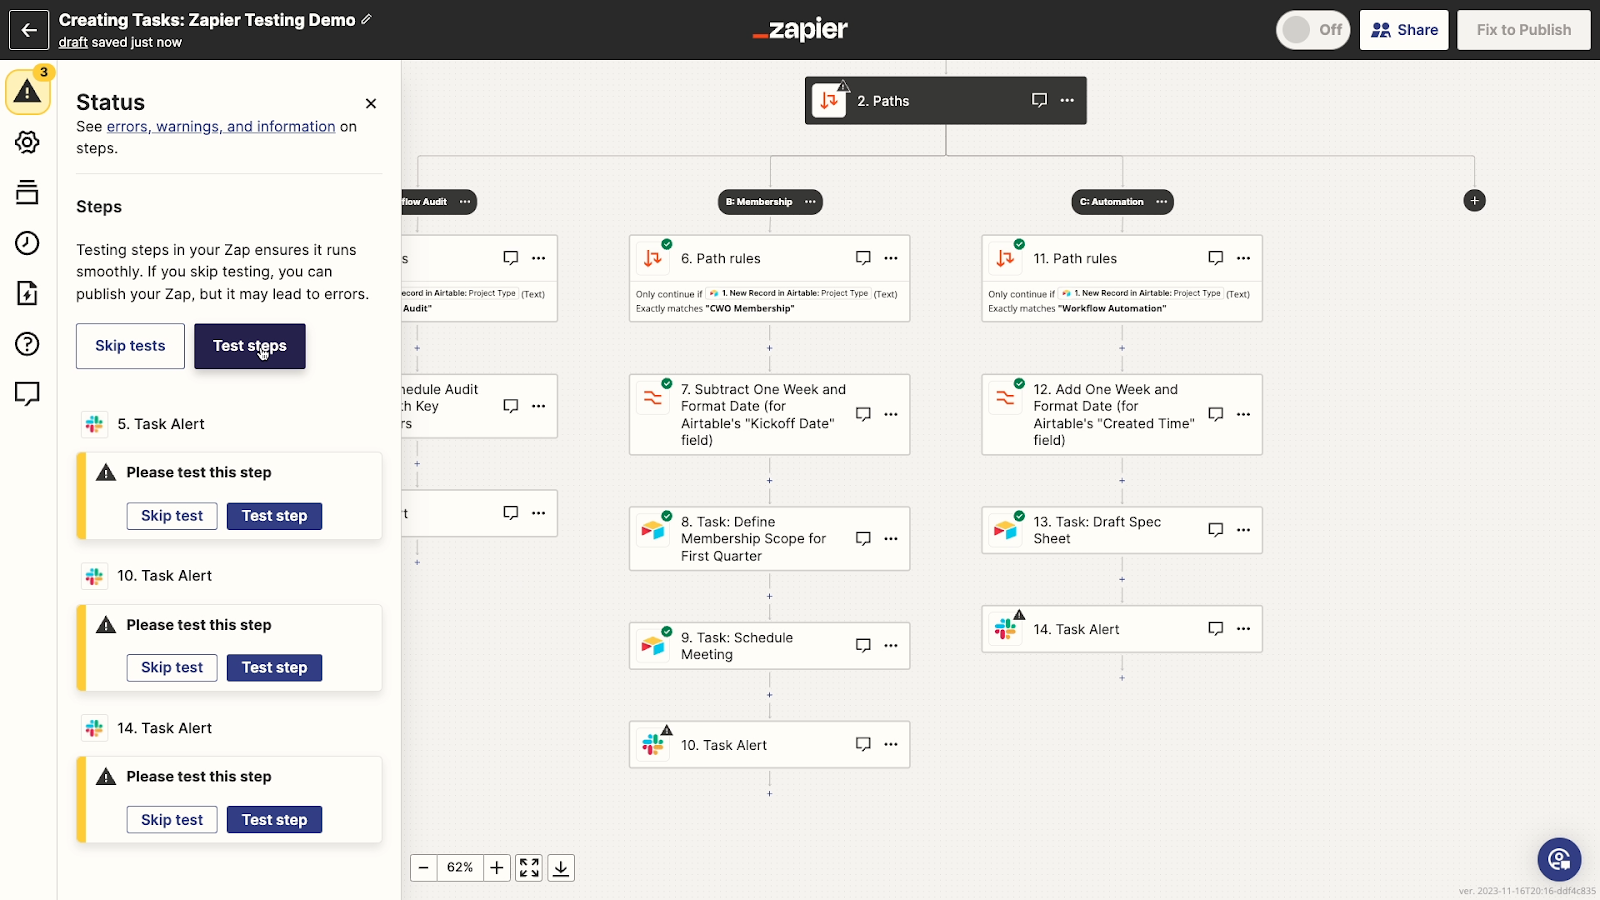Open B: Membership path menu dots
The width and height of the screenshot is (1600, 900).
[x=810, y=202]
